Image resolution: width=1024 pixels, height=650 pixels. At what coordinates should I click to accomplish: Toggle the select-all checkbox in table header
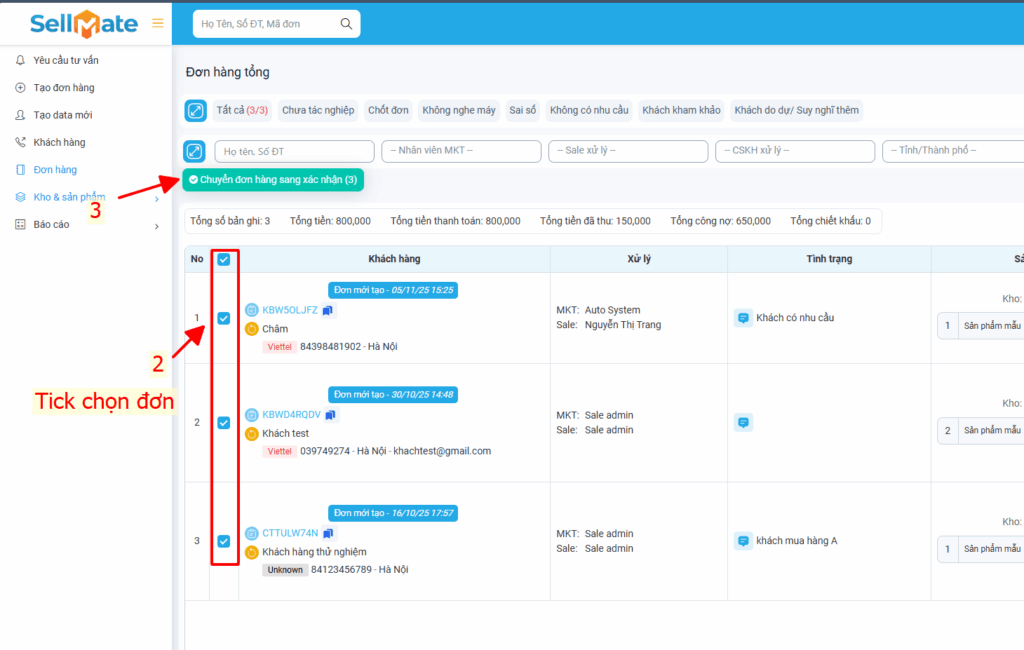pos(224,259)
